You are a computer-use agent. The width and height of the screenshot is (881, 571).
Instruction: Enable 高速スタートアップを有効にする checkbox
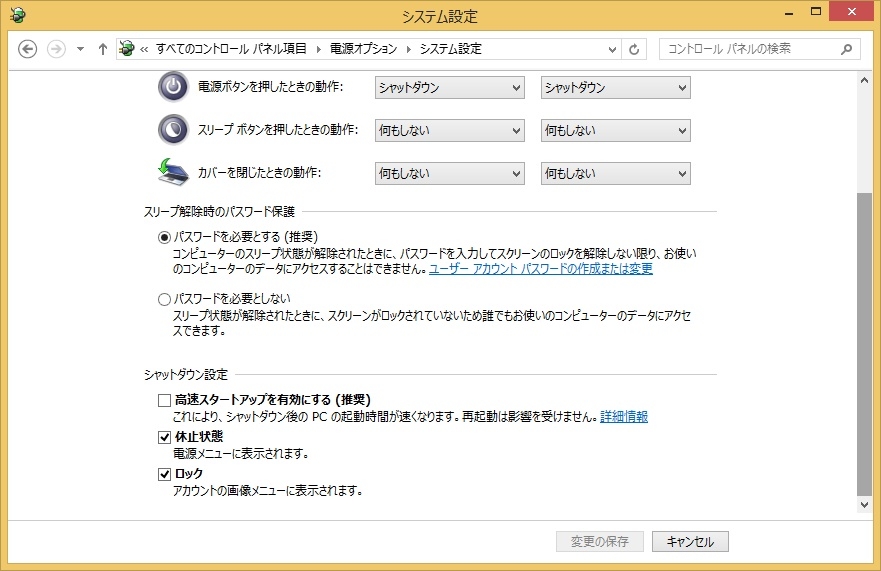click(164, 400)
